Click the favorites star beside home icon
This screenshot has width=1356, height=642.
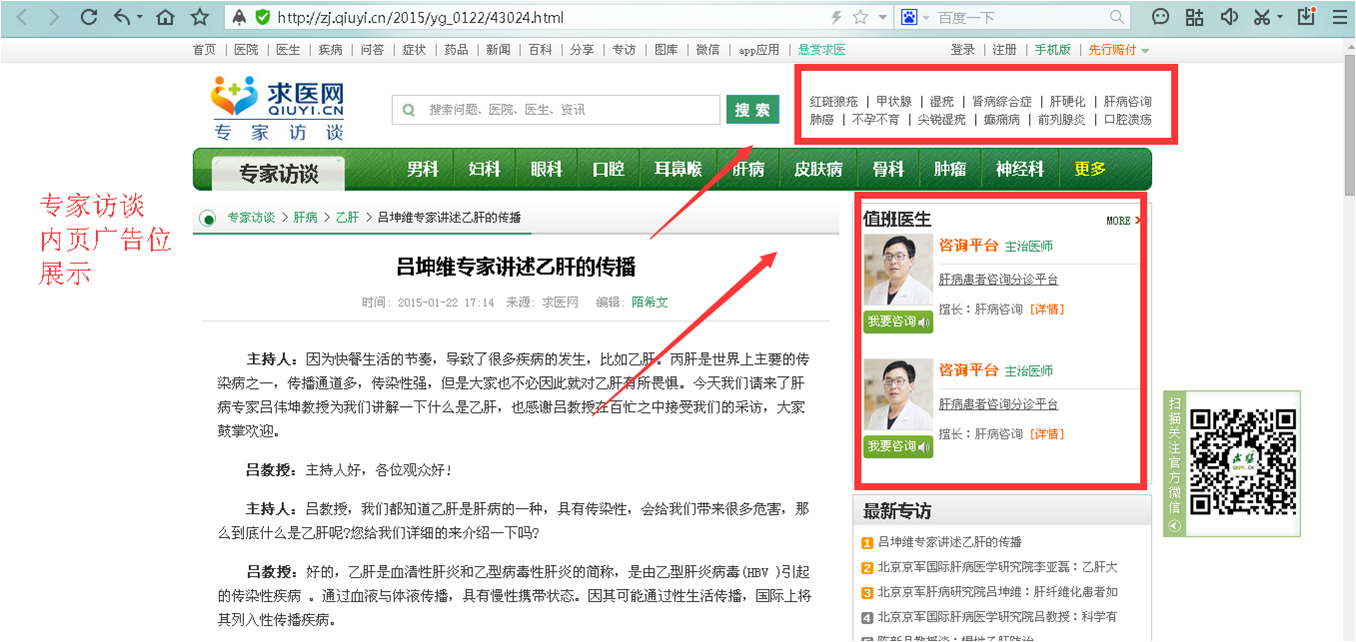(x=199, y=17)
